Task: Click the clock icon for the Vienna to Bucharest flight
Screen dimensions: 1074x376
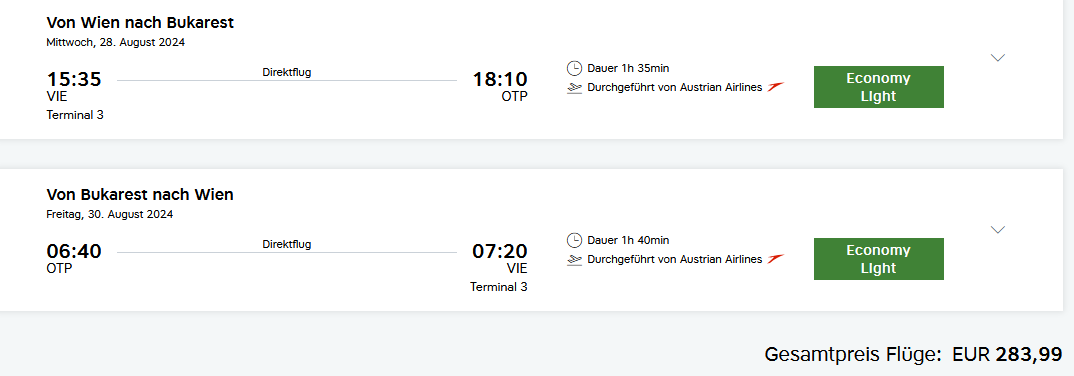Action: pyautogui.click(x=574, y=68)
